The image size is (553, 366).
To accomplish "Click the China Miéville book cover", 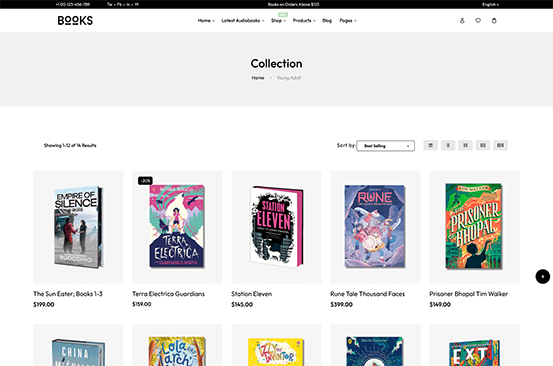I will point(78,352).
